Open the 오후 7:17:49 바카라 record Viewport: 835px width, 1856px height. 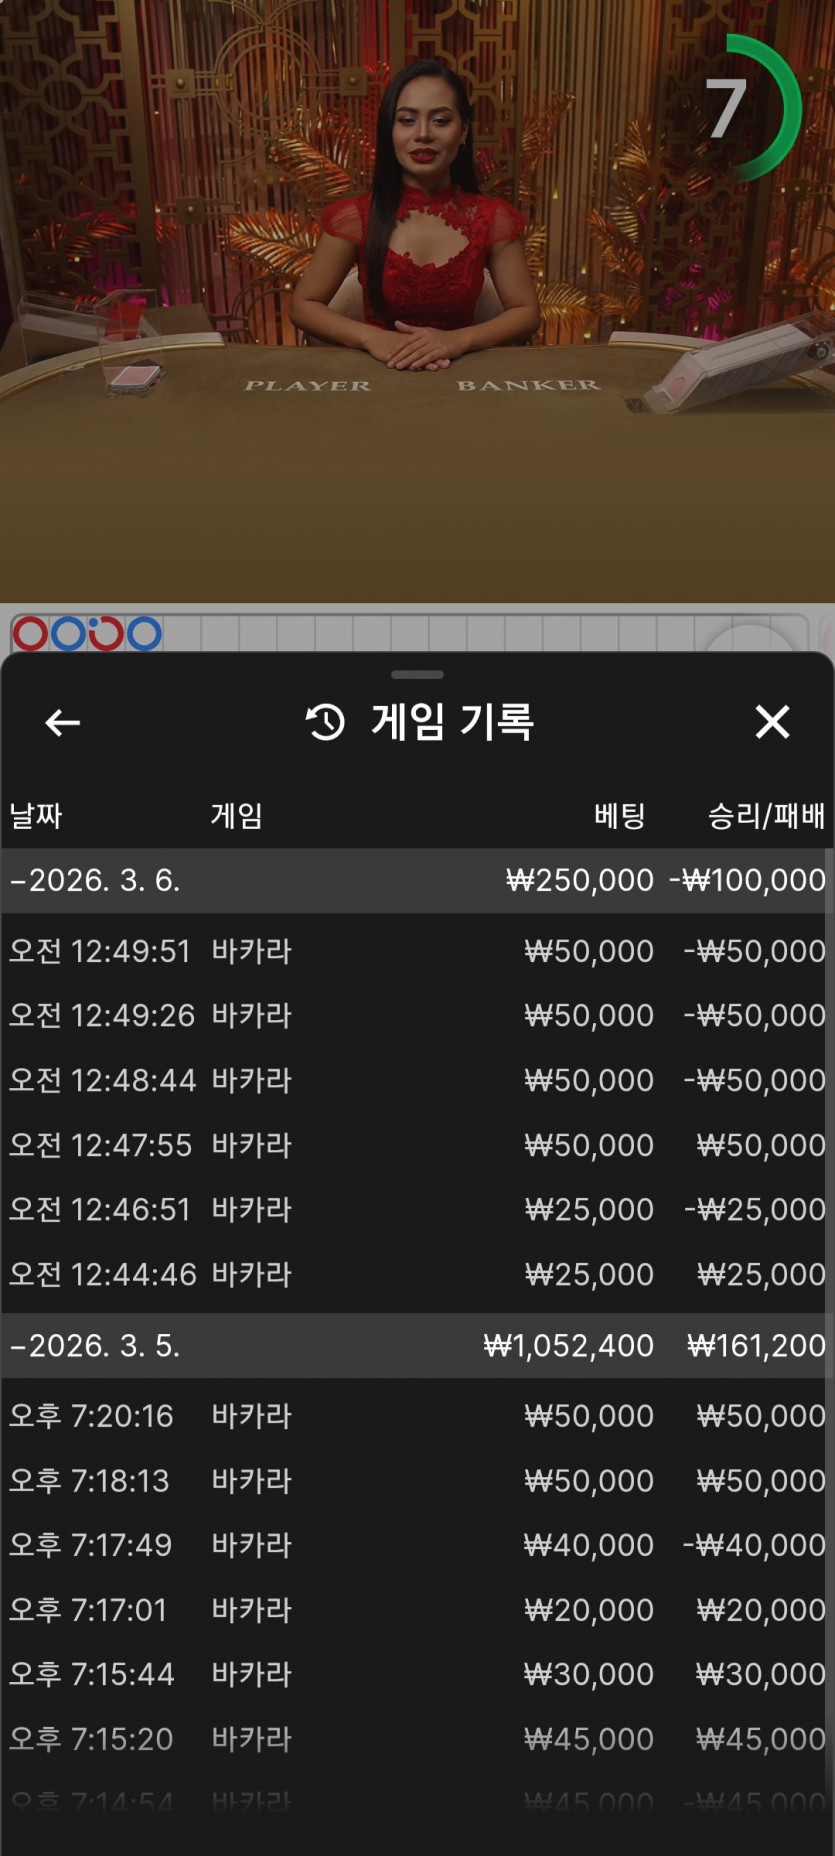tap(417, 1545)
